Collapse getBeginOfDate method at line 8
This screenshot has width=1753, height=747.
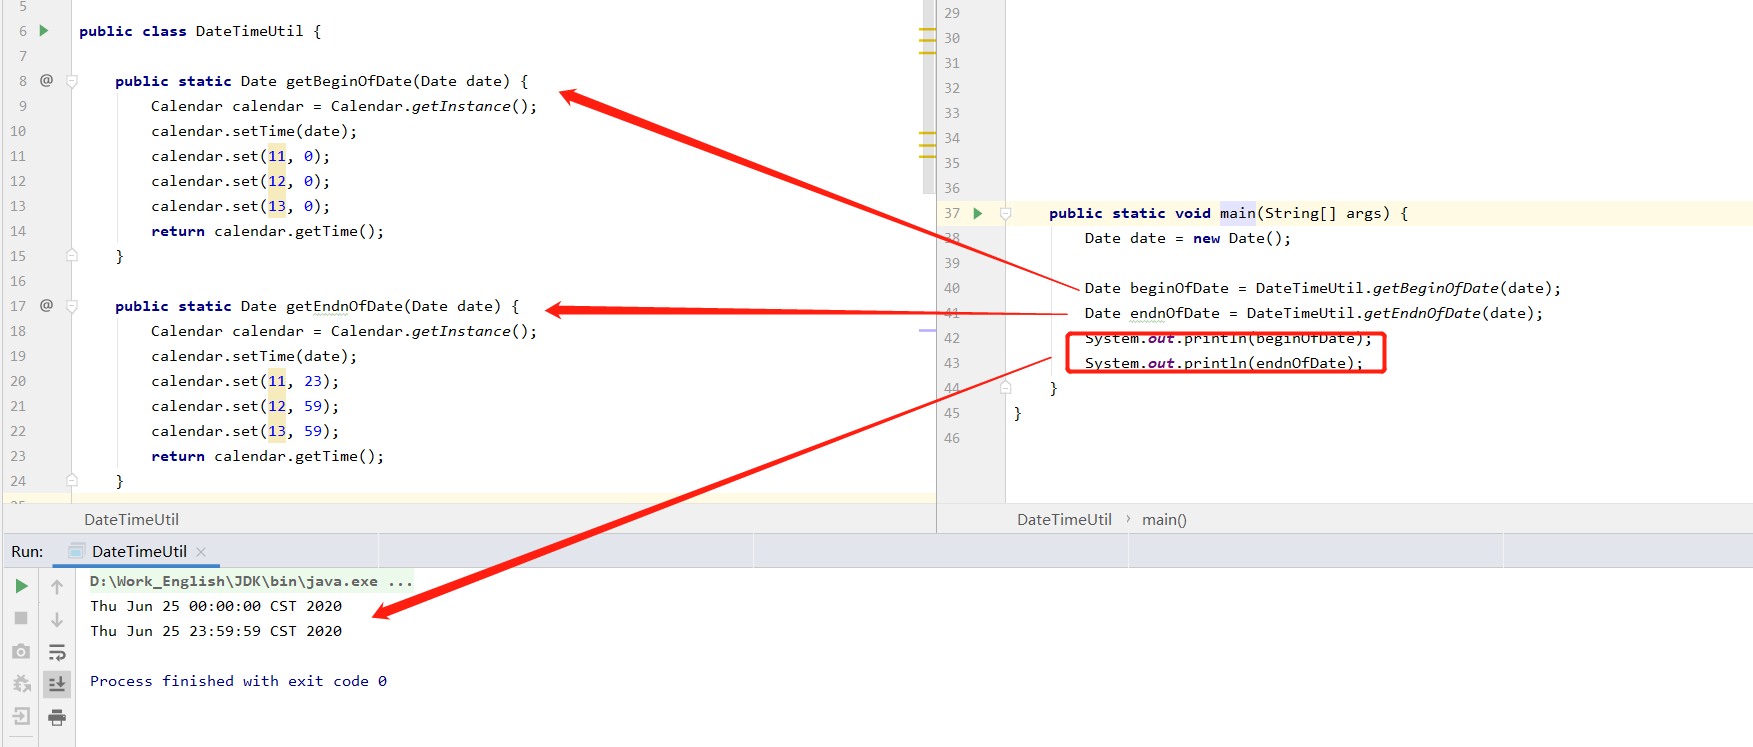72,81
